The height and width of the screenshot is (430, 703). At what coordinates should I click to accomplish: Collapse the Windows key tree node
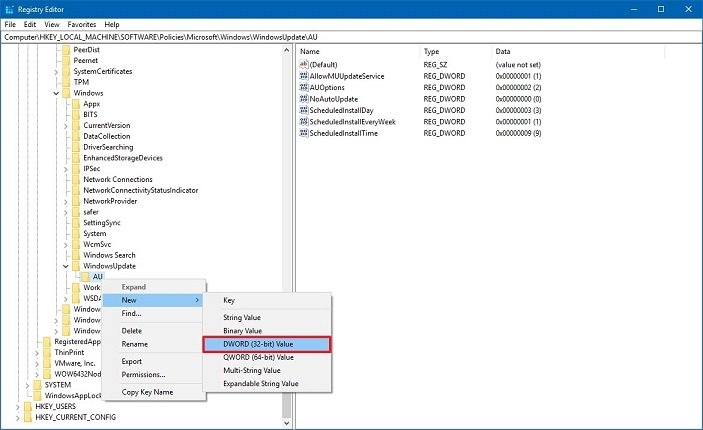coord(54,93)
